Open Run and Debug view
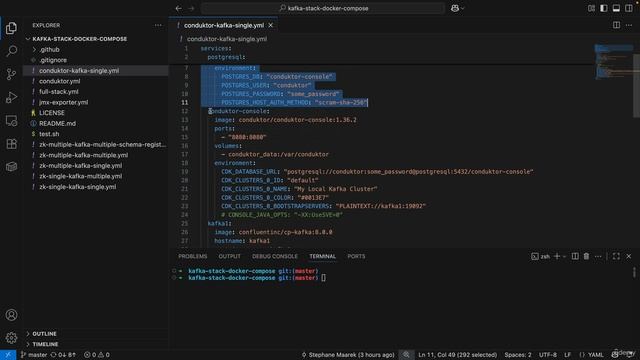This screenshot has width=640, height=360. click(x=11, y=97)
